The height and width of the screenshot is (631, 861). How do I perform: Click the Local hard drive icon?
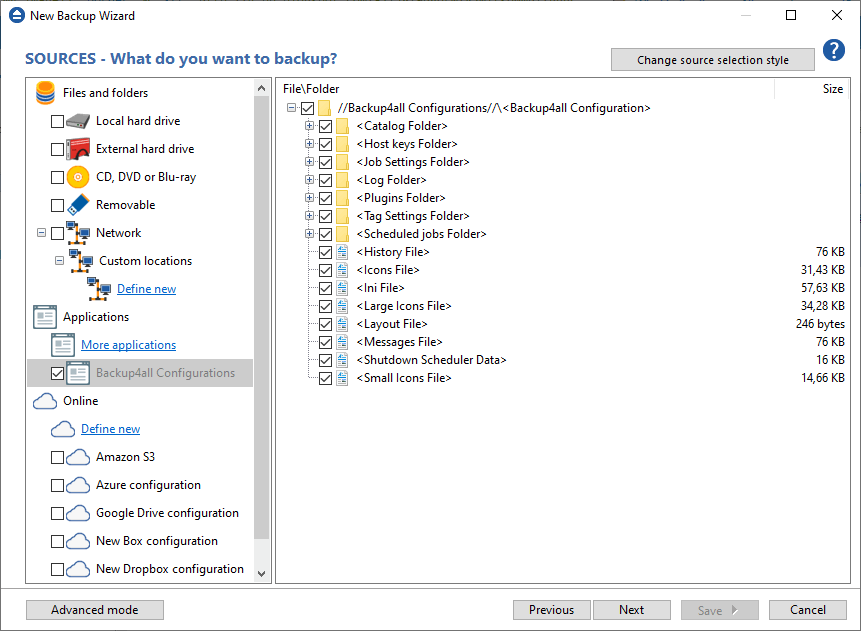click(x=78, y=121)
